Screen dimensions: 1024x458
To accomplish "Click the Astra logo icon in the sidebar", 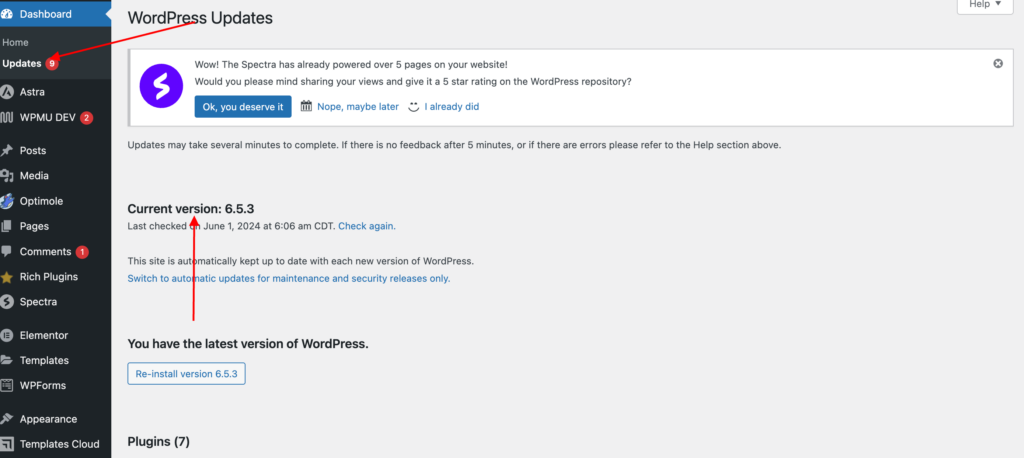I will 7,92.
